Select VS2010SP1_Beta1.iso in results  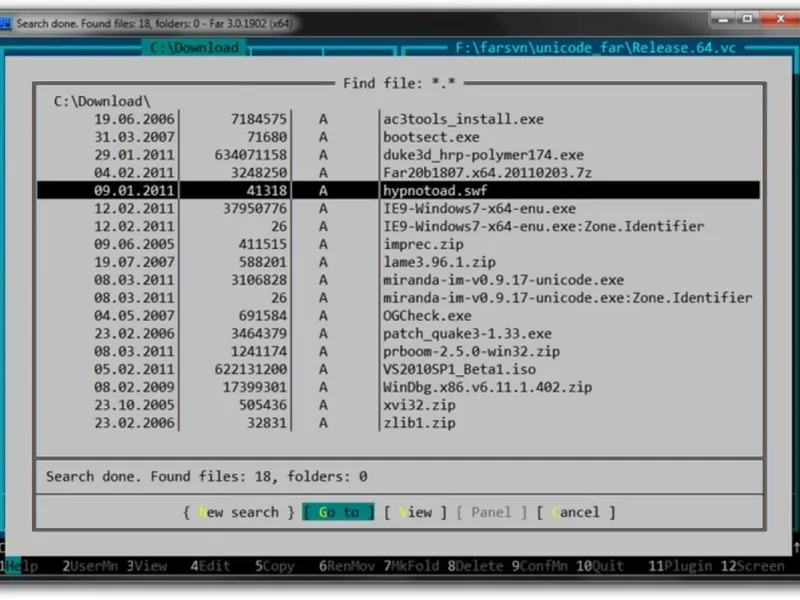[x=398, y=369]
